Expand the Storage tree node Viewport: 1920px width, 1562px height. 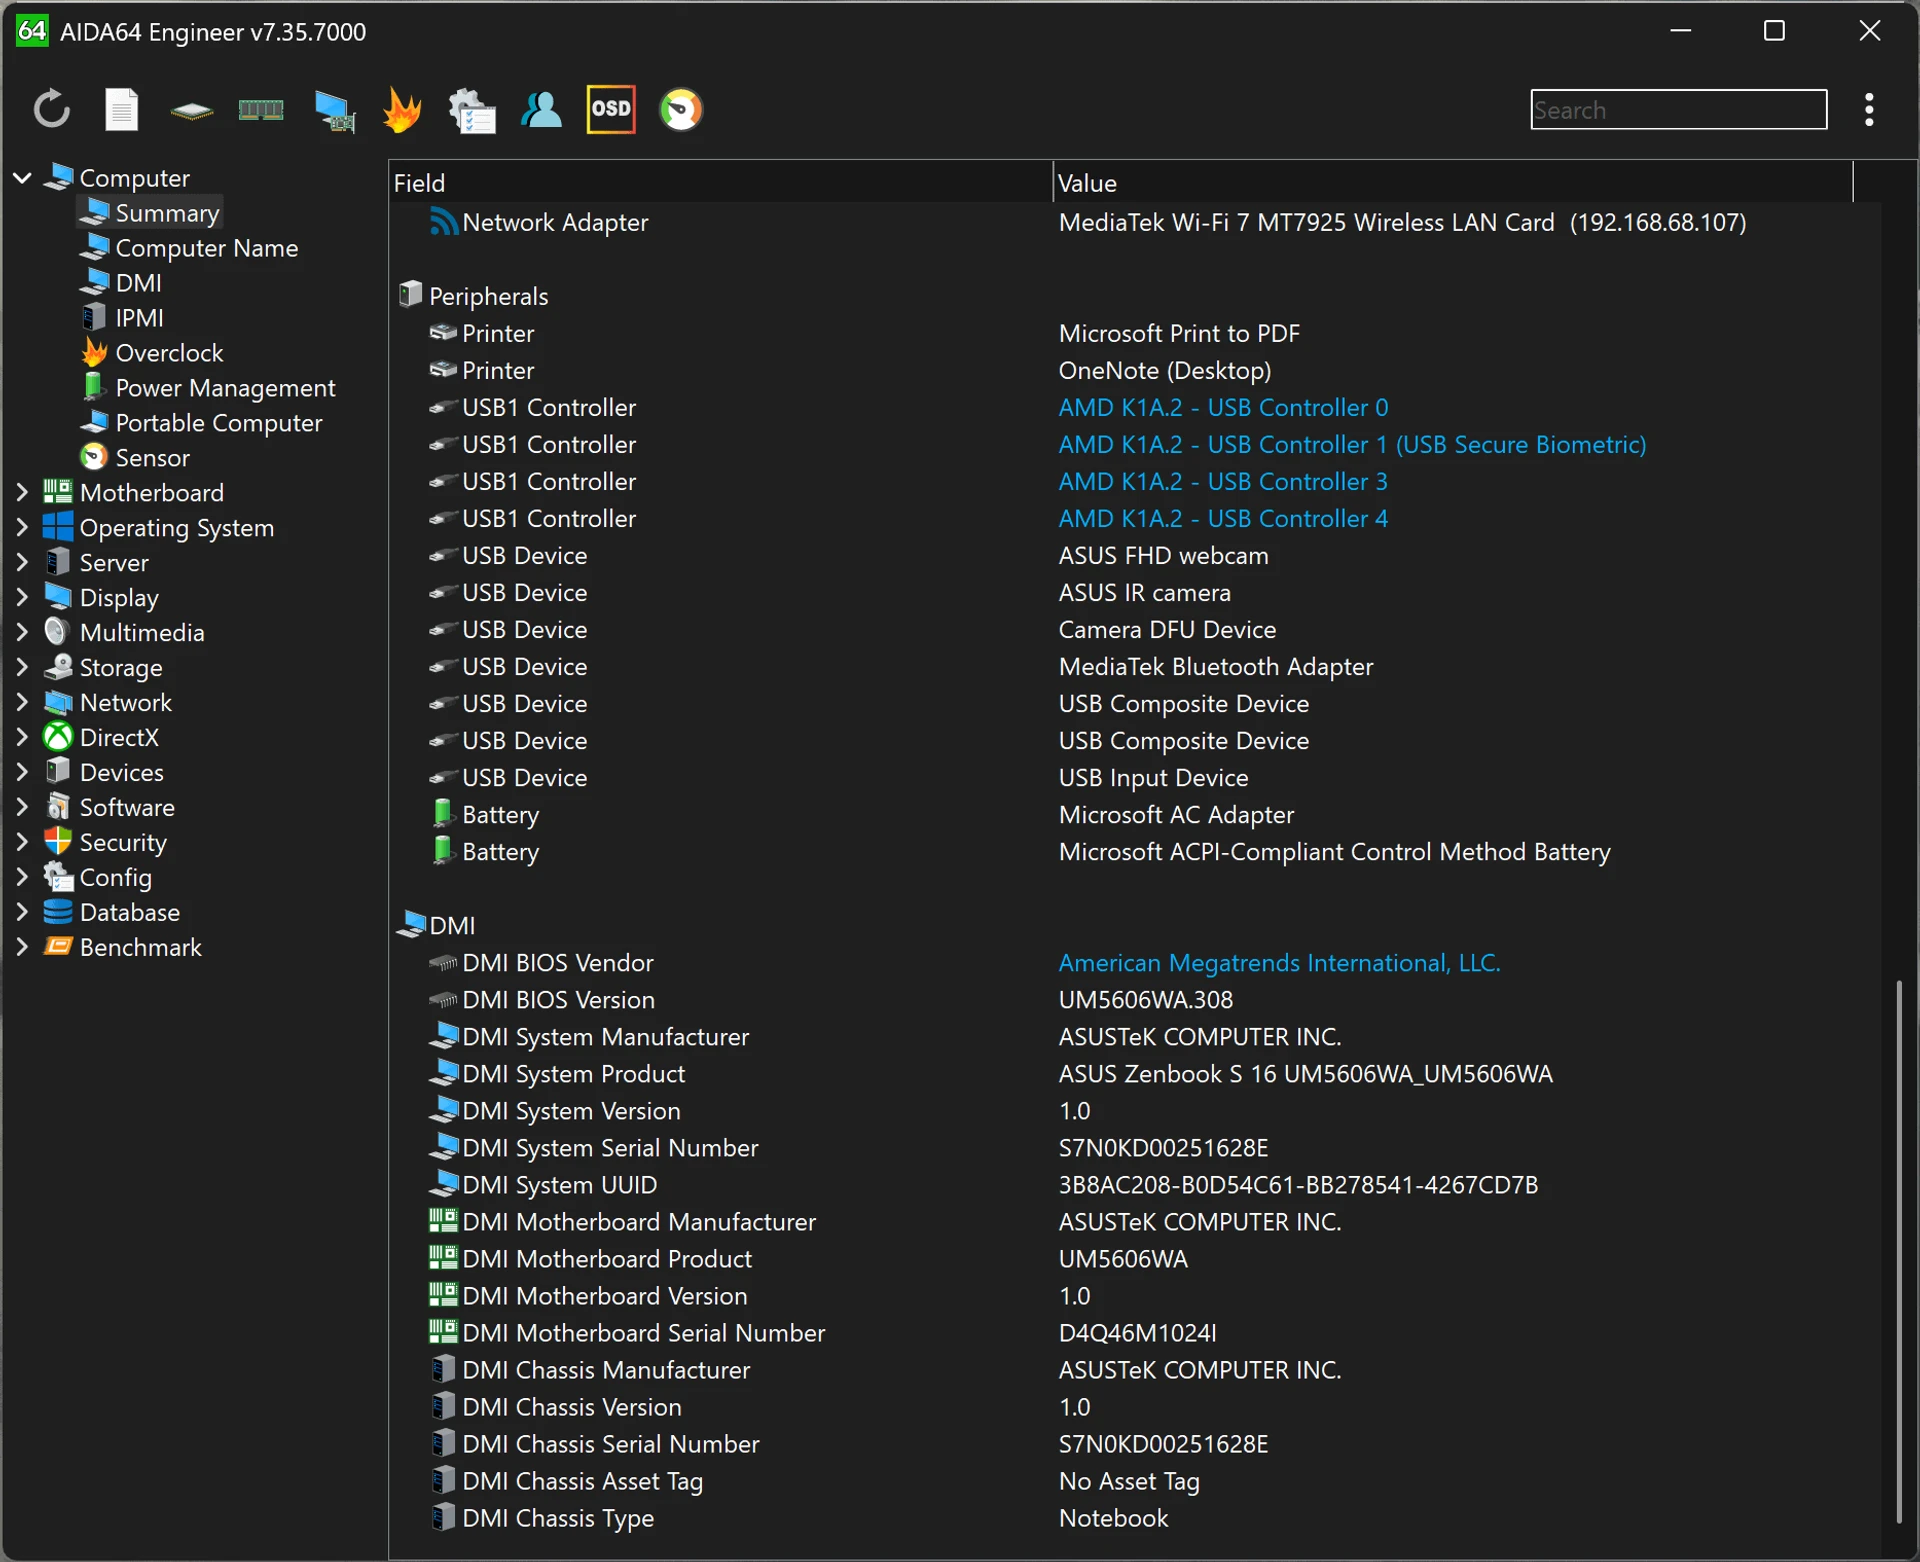tap(22, 667)
